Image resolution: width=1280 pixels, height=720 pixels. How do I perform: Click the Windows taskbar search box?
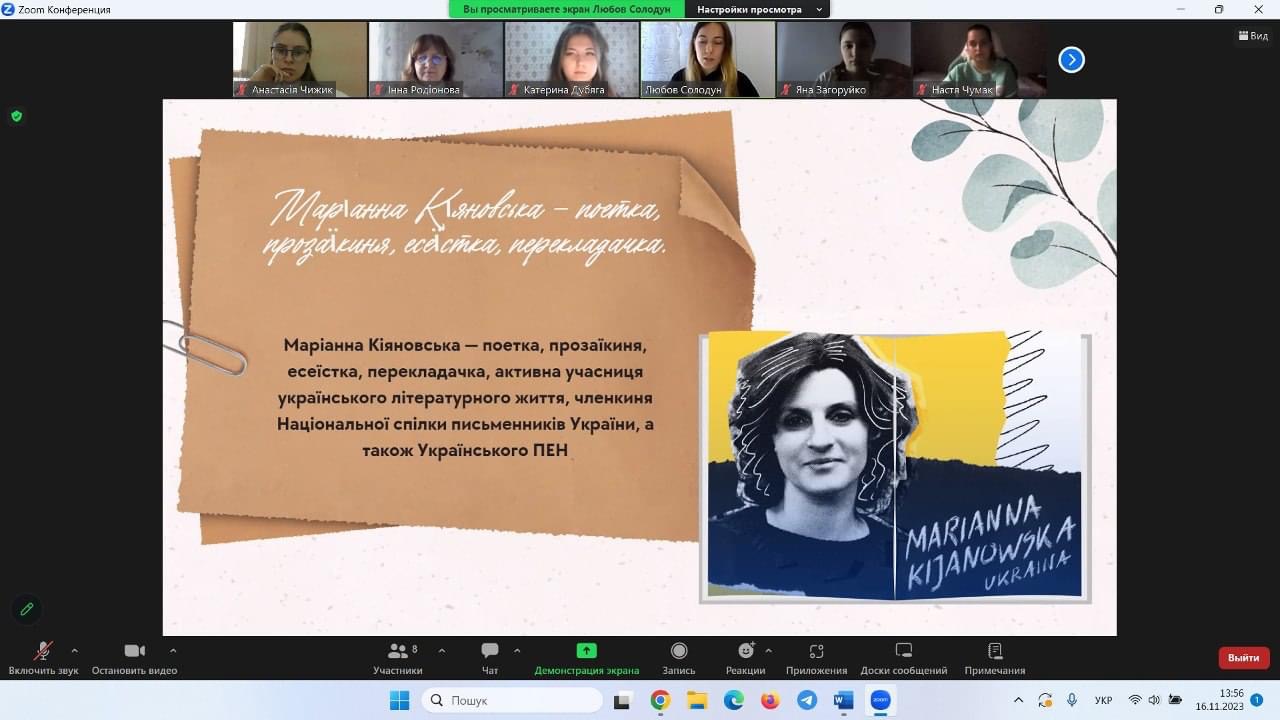pos(512,700)
